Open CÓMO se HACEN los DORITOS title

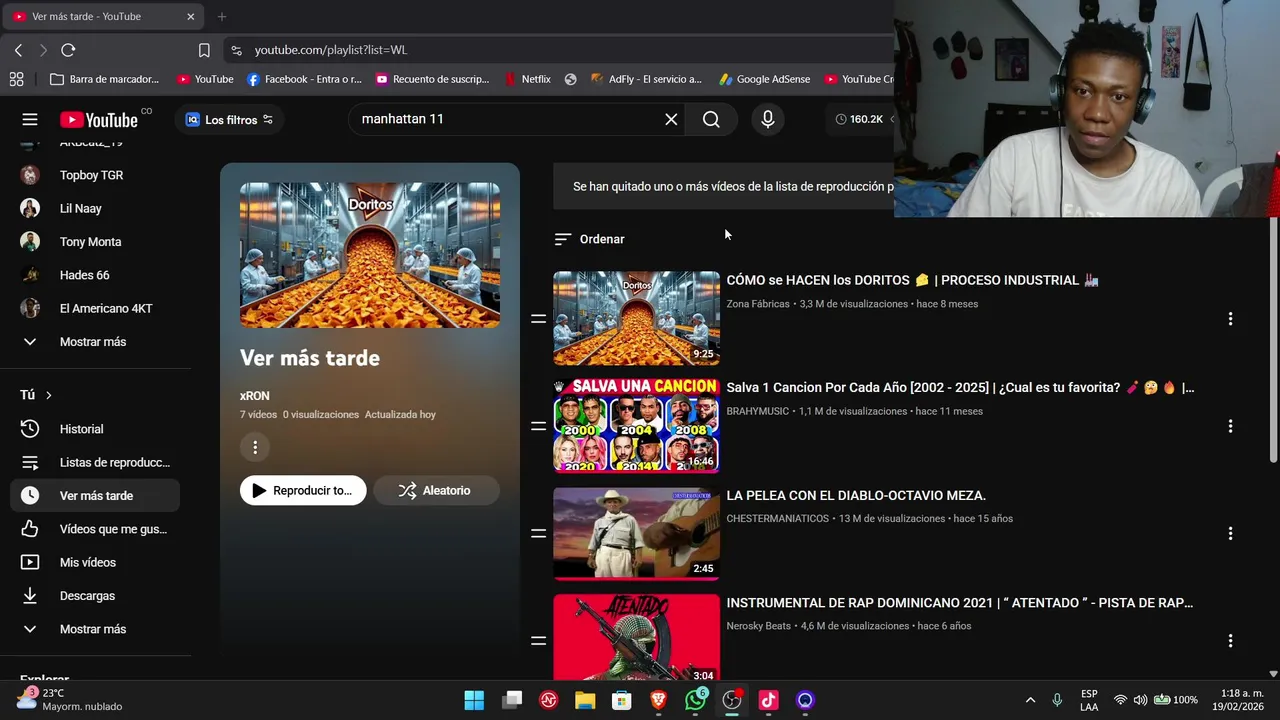[x=912, y=280]
